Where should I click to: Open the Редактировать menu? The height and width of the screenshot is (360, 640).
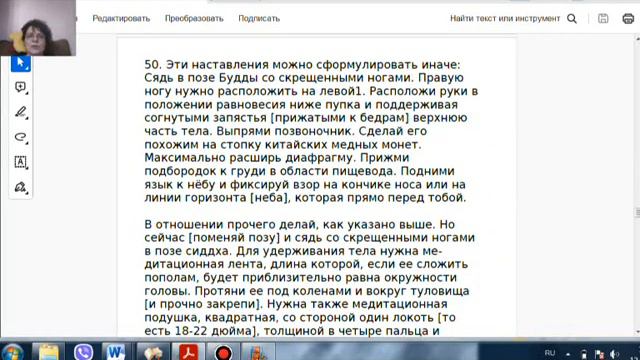point(121,18)
